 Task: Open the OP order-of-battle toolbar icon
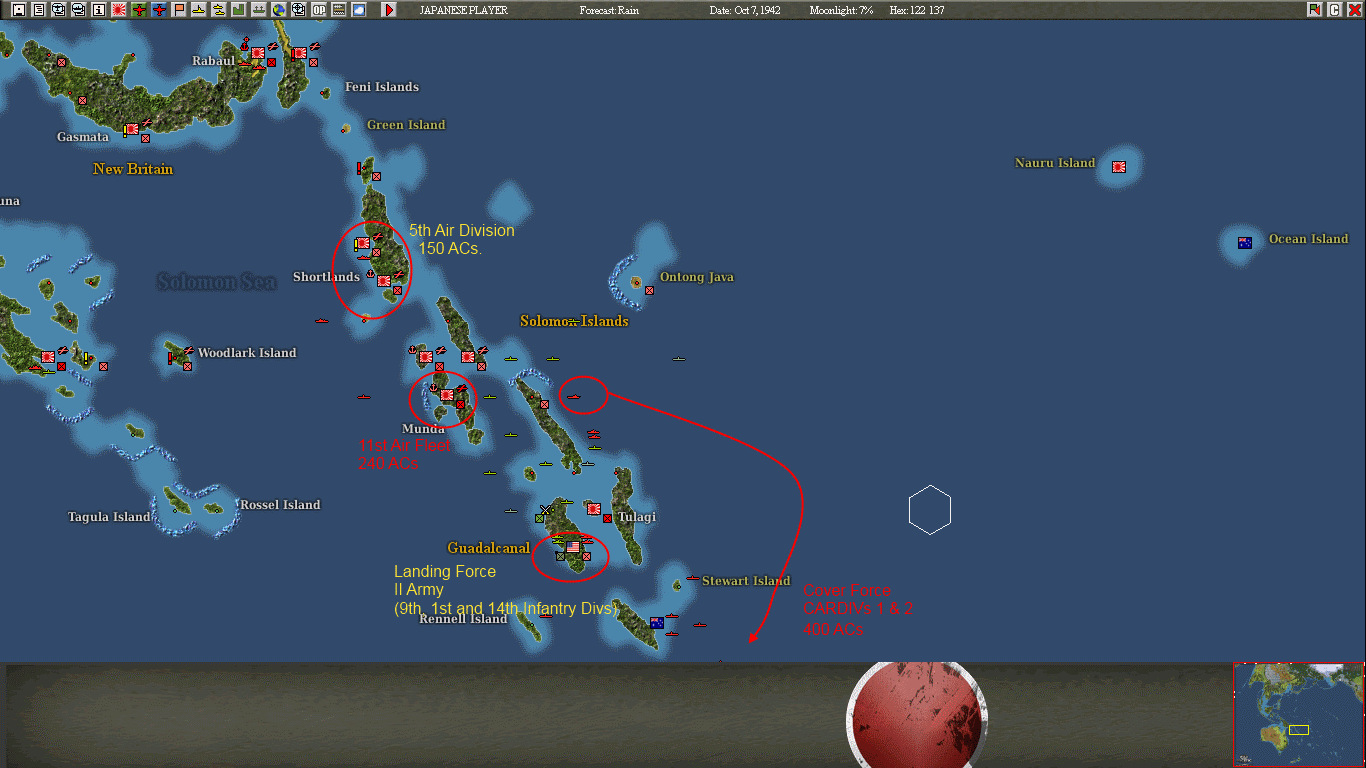[x=319, y=10]
